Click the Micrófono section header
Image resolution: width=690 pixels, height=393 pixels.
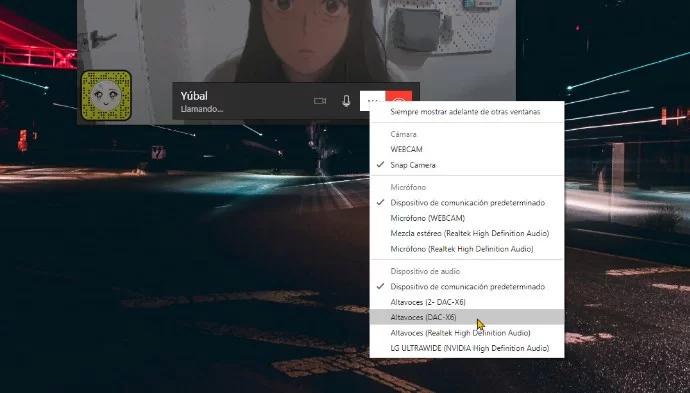(x=408, y=187)
